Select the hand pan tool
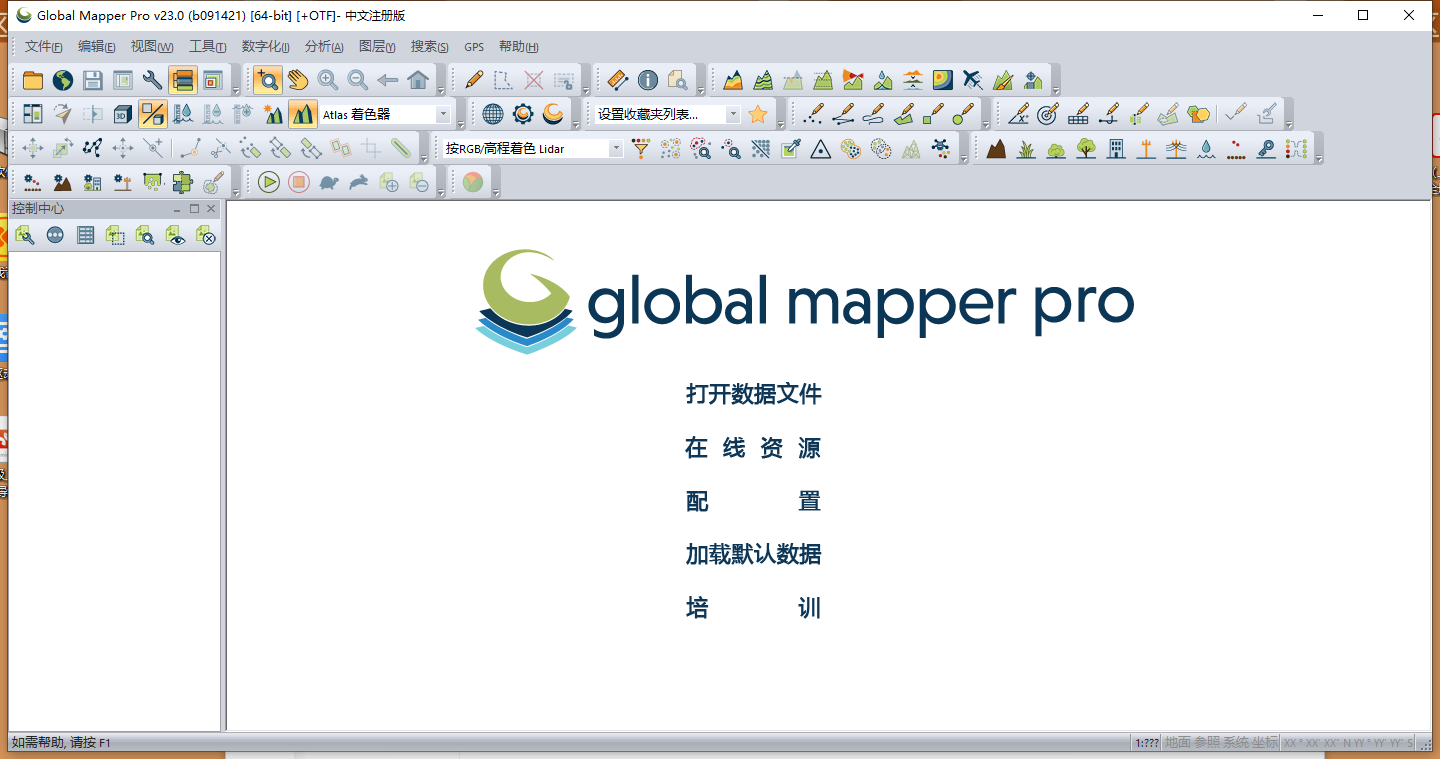This screenshot has height=759, width=1440. point(298,81)
